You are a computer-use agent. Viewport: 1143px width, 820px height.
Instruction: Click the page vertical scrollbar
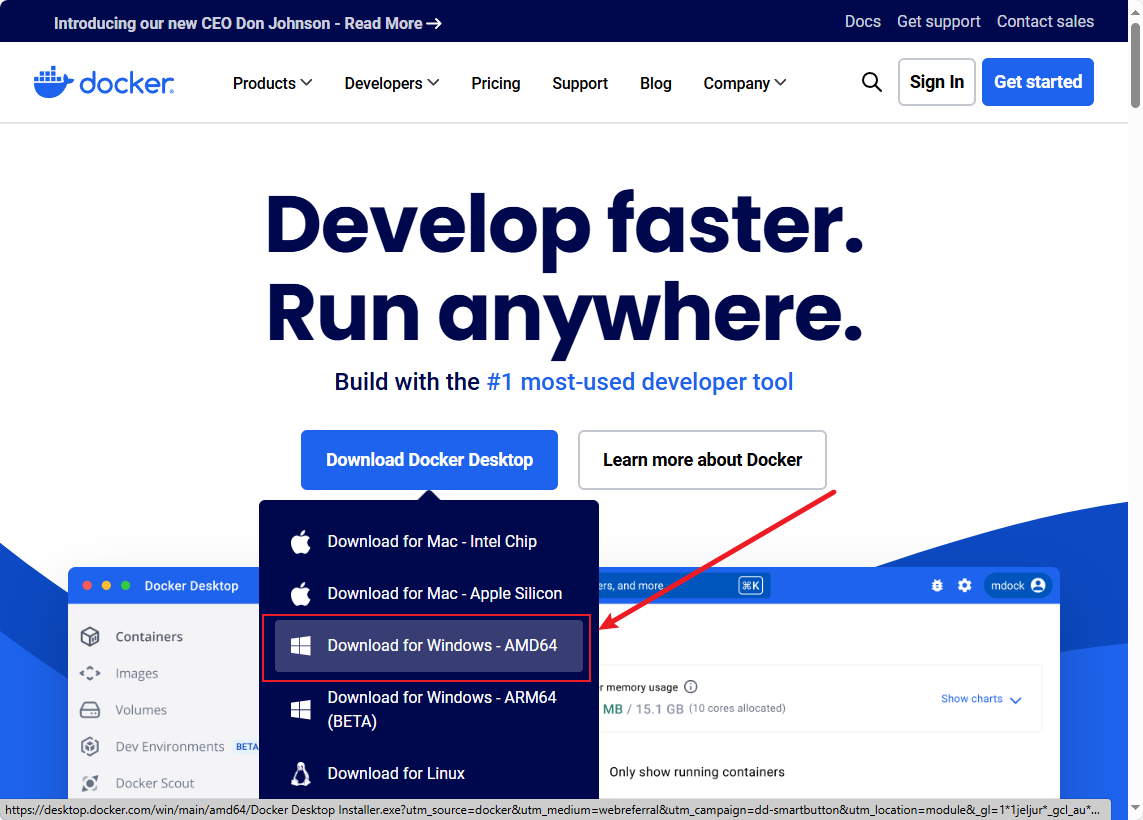(x=1135, y=400)
